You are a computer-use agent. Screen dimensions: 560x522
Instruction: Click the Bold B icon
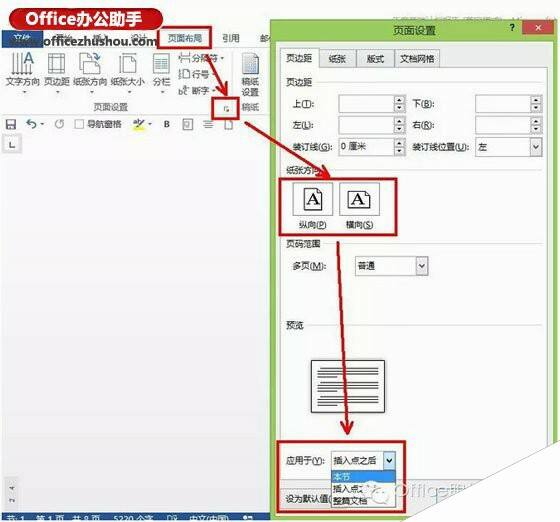(x=166, y=124)
